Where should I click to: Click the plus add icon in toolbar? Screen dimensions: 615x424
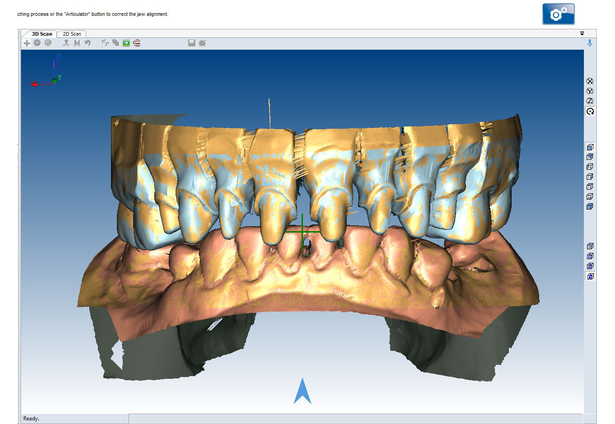tap(27, 43)
